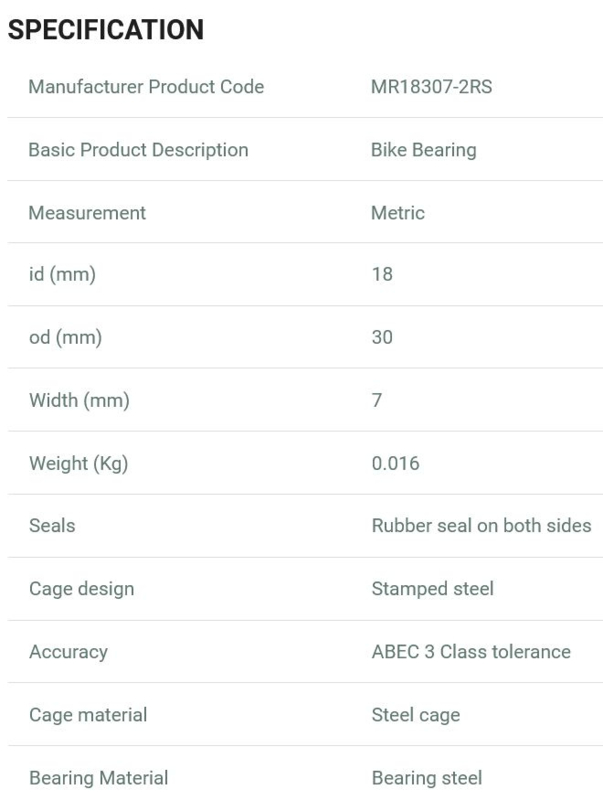The width and height of the screenshot is (603, 800).
Task: Select the Basic Product Description label
Action: [139, 150]
